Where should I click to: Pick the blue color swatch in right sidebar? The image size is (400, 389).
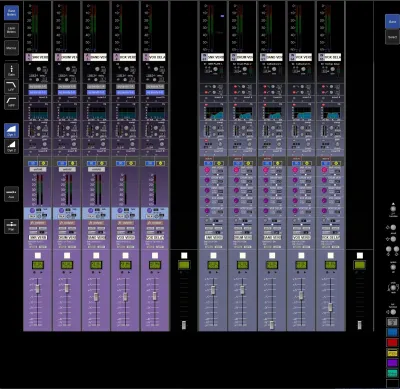point(392,332)
